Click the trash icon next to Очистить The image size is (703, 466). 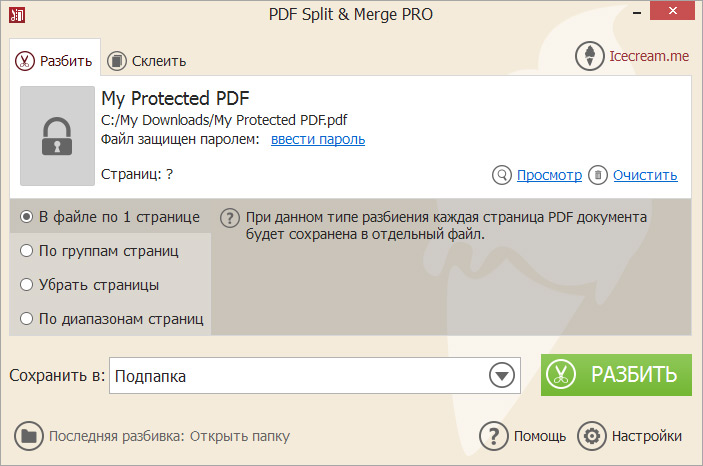598,175
